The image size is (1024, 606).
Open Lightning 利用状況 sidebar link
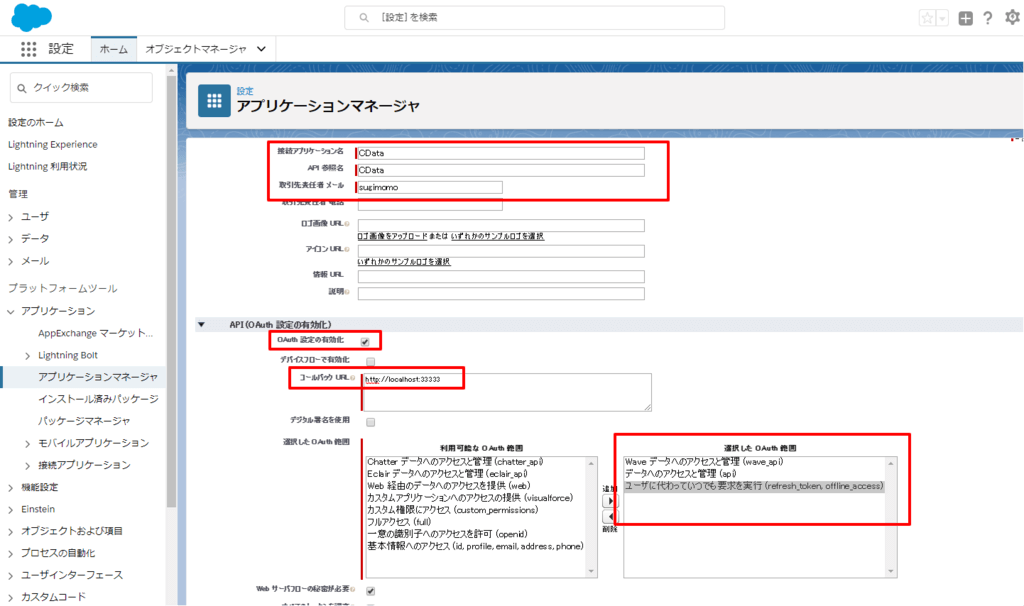[47, 167]
